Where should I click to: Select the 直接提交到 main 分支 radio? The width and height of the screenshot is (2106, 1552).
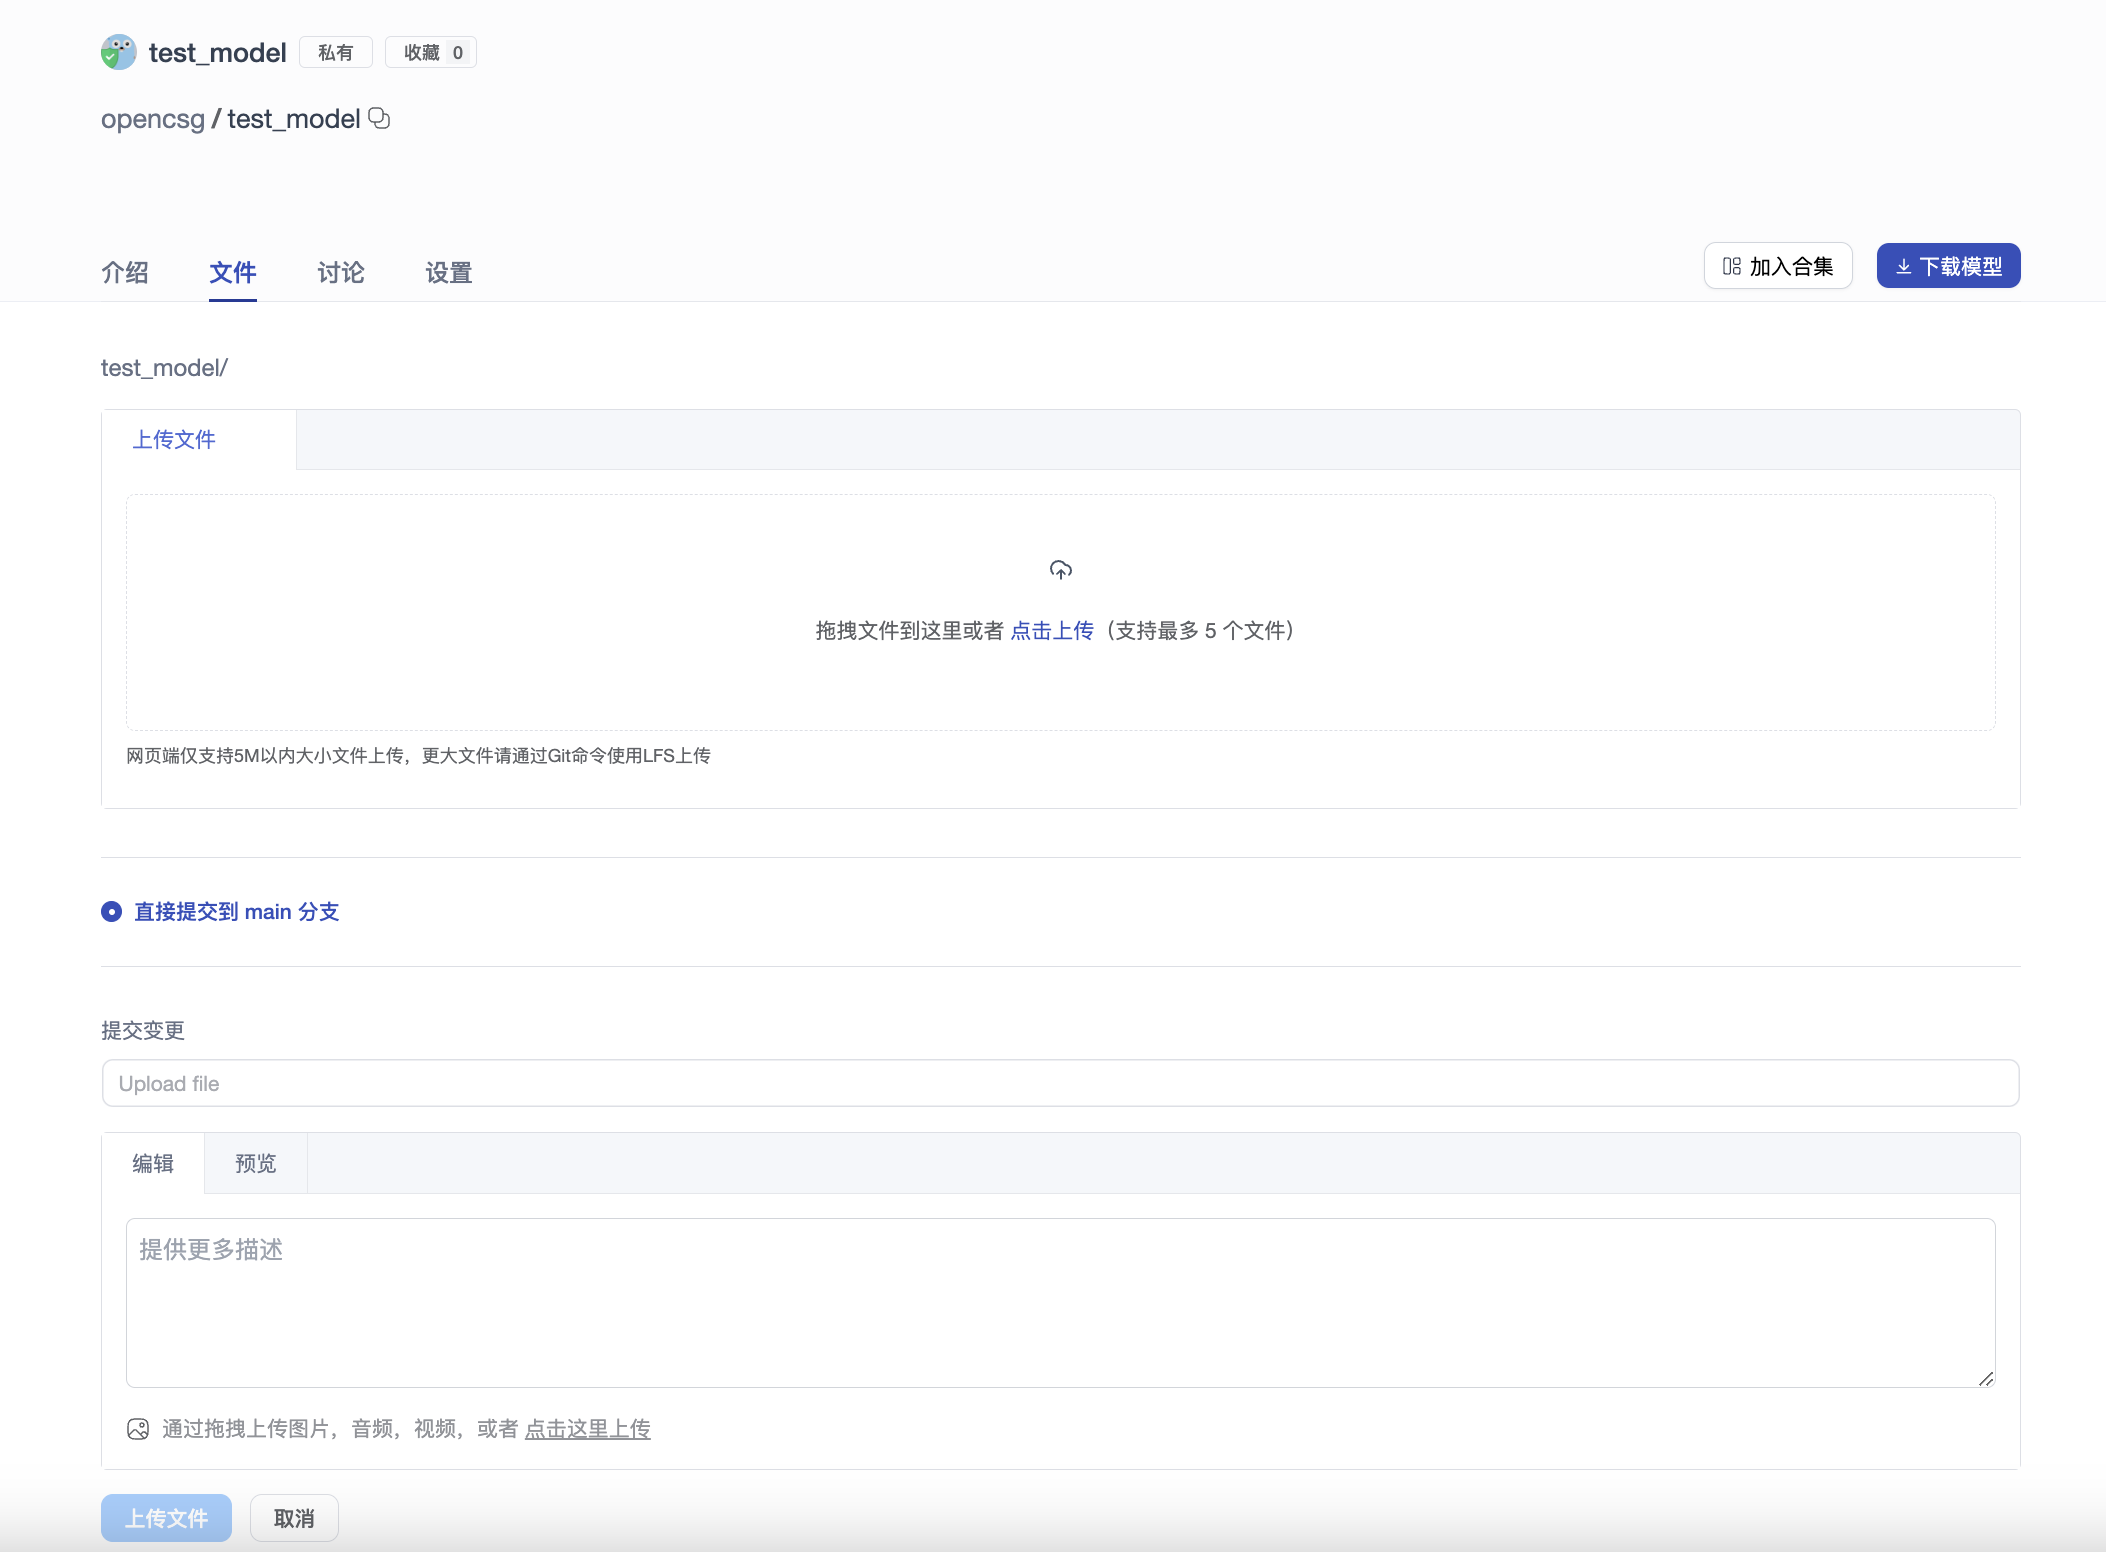click(x=111, y=911)
